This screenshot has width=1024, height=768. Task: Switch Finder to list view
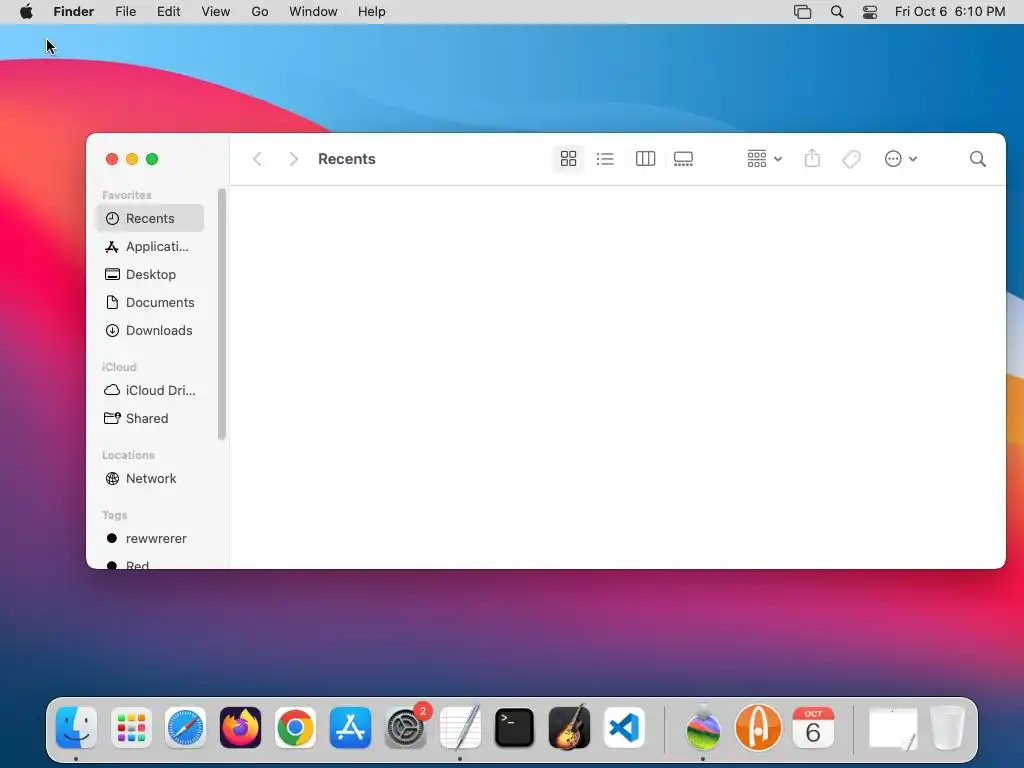605,159
